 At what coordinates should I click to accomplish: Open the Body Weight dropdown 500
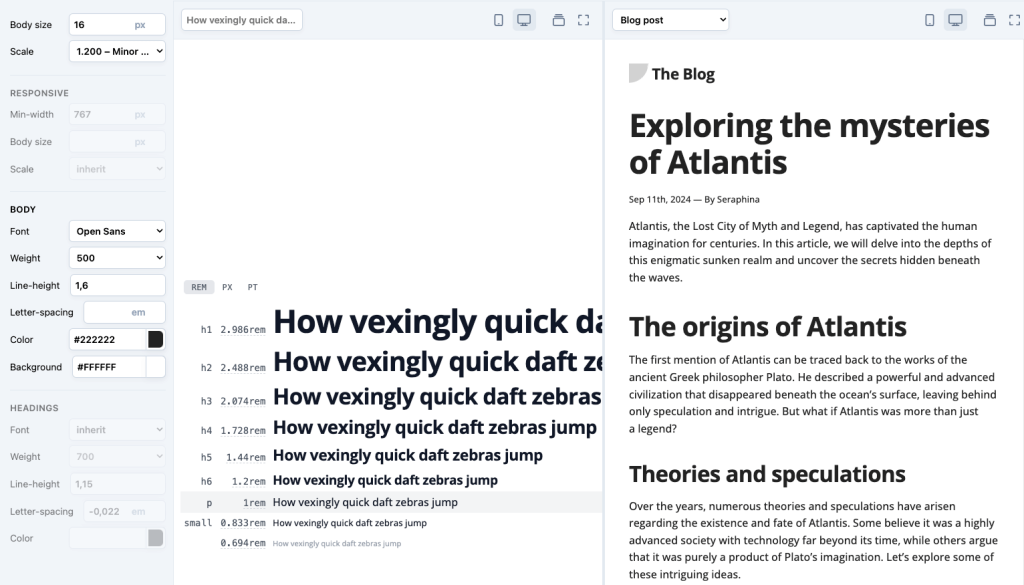tap(117, 258)
